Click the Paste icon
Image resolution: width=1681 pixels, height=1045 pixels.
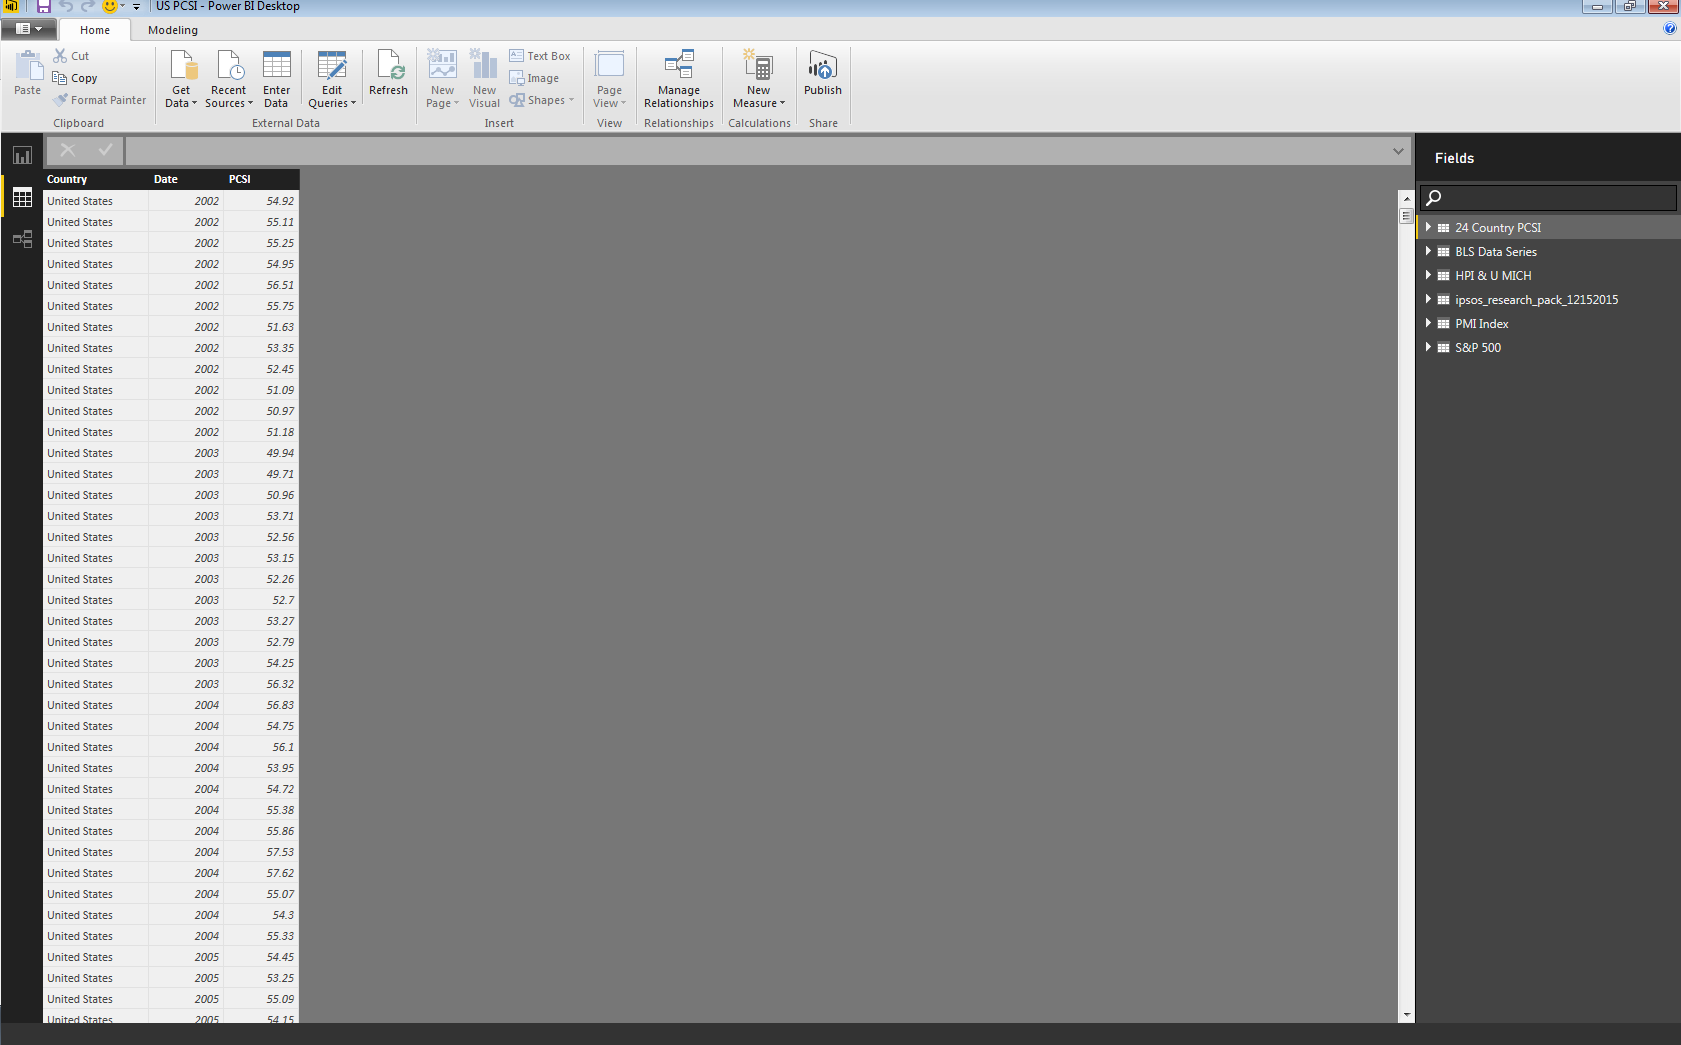(28, 66)
